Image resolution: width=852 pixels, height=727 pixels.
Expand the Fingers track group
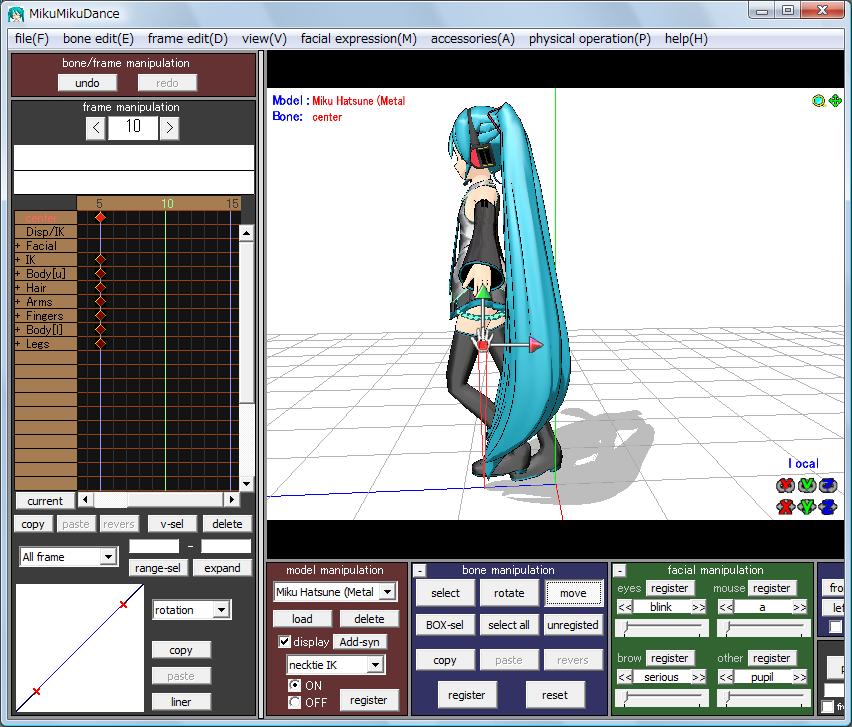(18, 316)
